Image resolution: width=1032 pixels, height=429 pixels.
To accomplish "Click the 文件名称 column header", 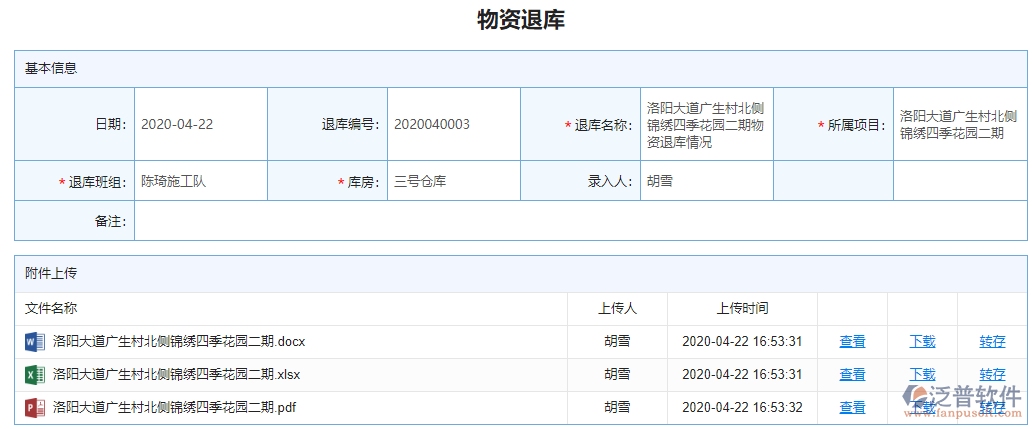I will tap(51, 308).
